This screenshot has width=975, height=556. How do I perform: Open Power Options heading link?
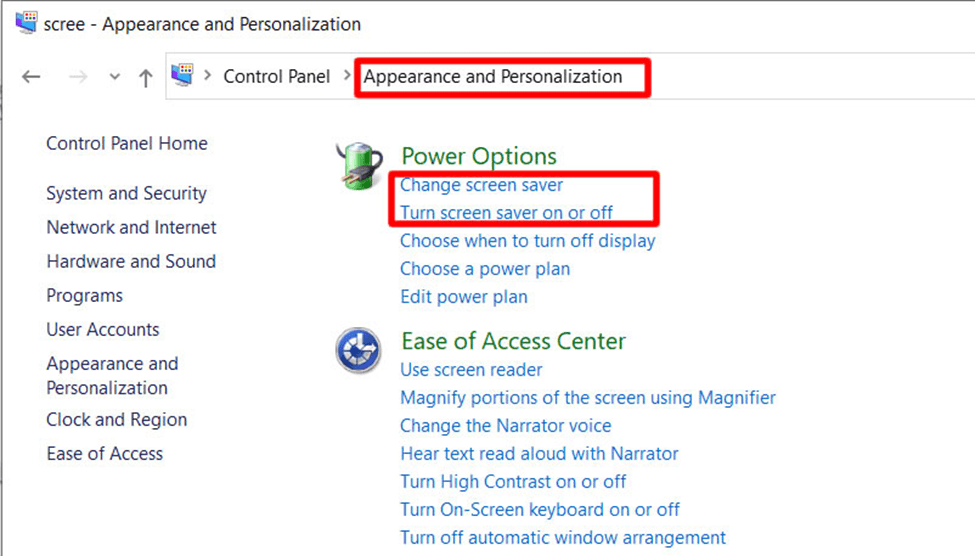pos(478,156)
